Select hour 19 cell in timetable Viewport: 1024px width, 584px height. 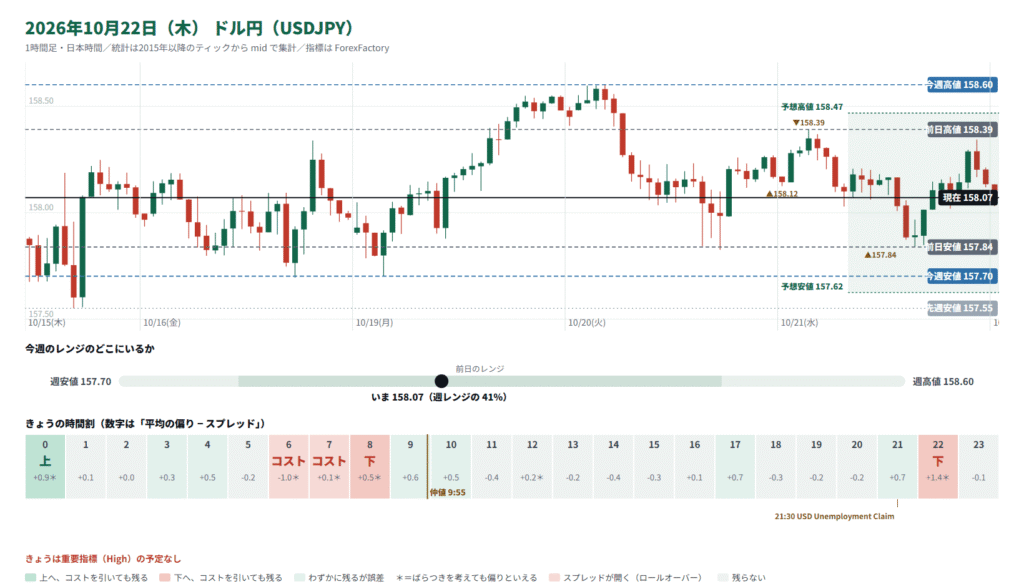[816, 466]
